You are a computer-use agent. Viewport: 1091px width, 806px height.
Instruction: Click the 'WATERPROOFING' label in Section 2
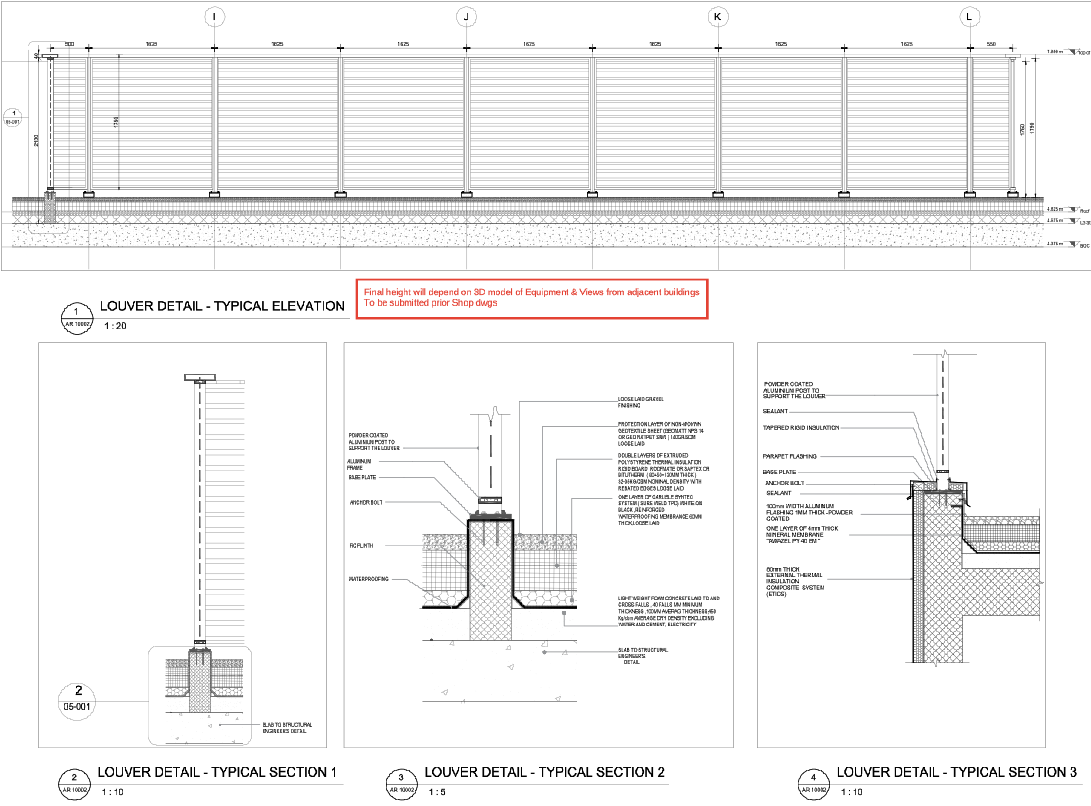[x=368, y=579]
